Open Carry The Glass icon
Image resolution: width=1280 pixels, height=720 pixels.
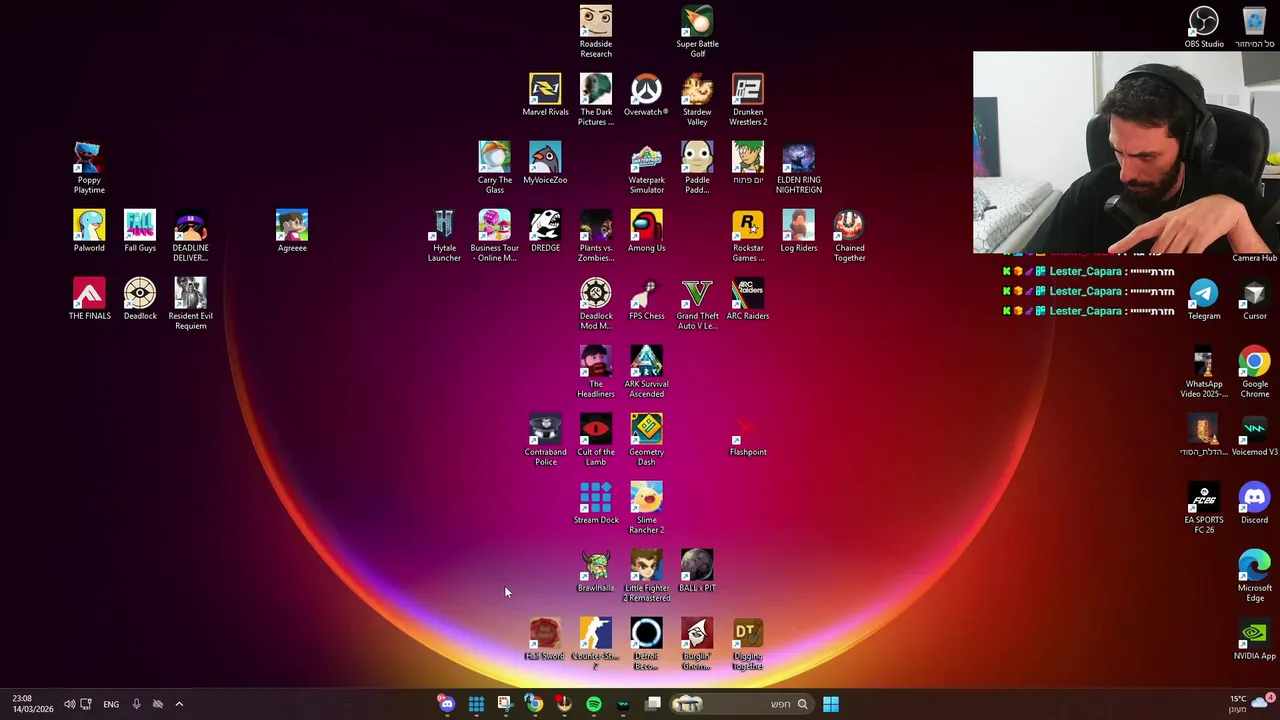[x=494, y=167]
